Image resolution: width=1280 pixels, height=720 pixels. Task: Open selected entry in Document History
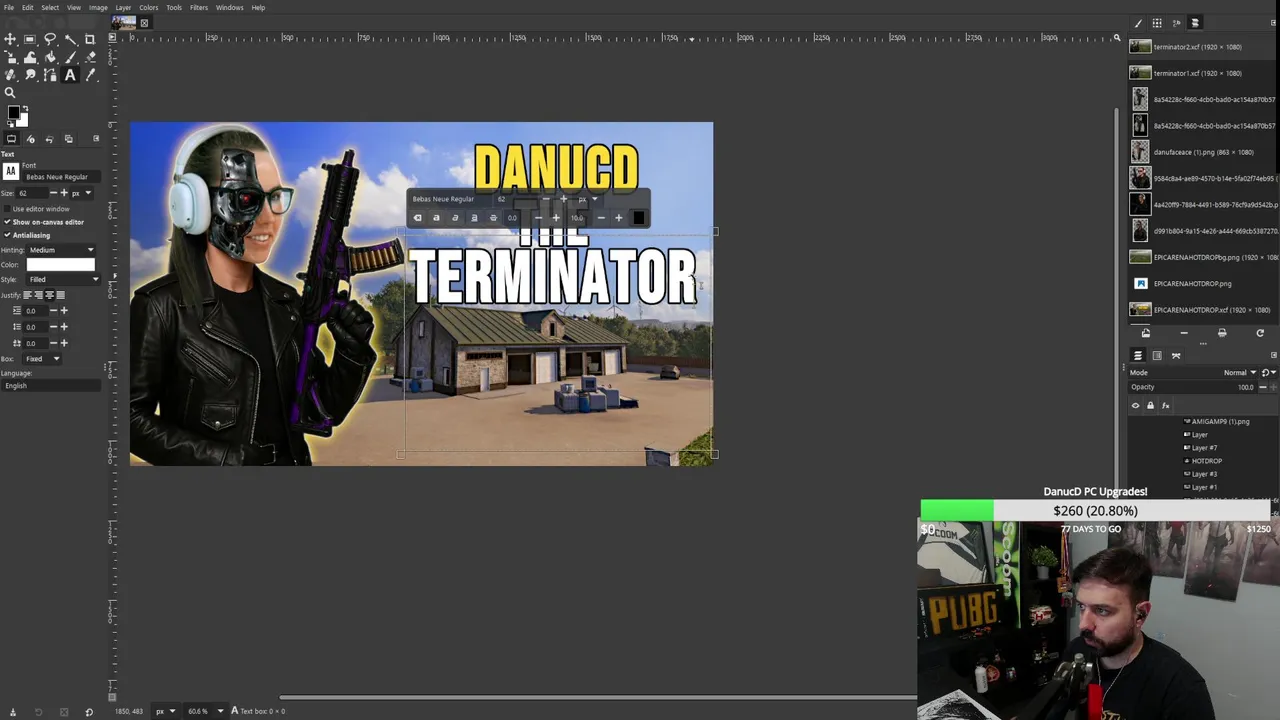[1146, 333]
